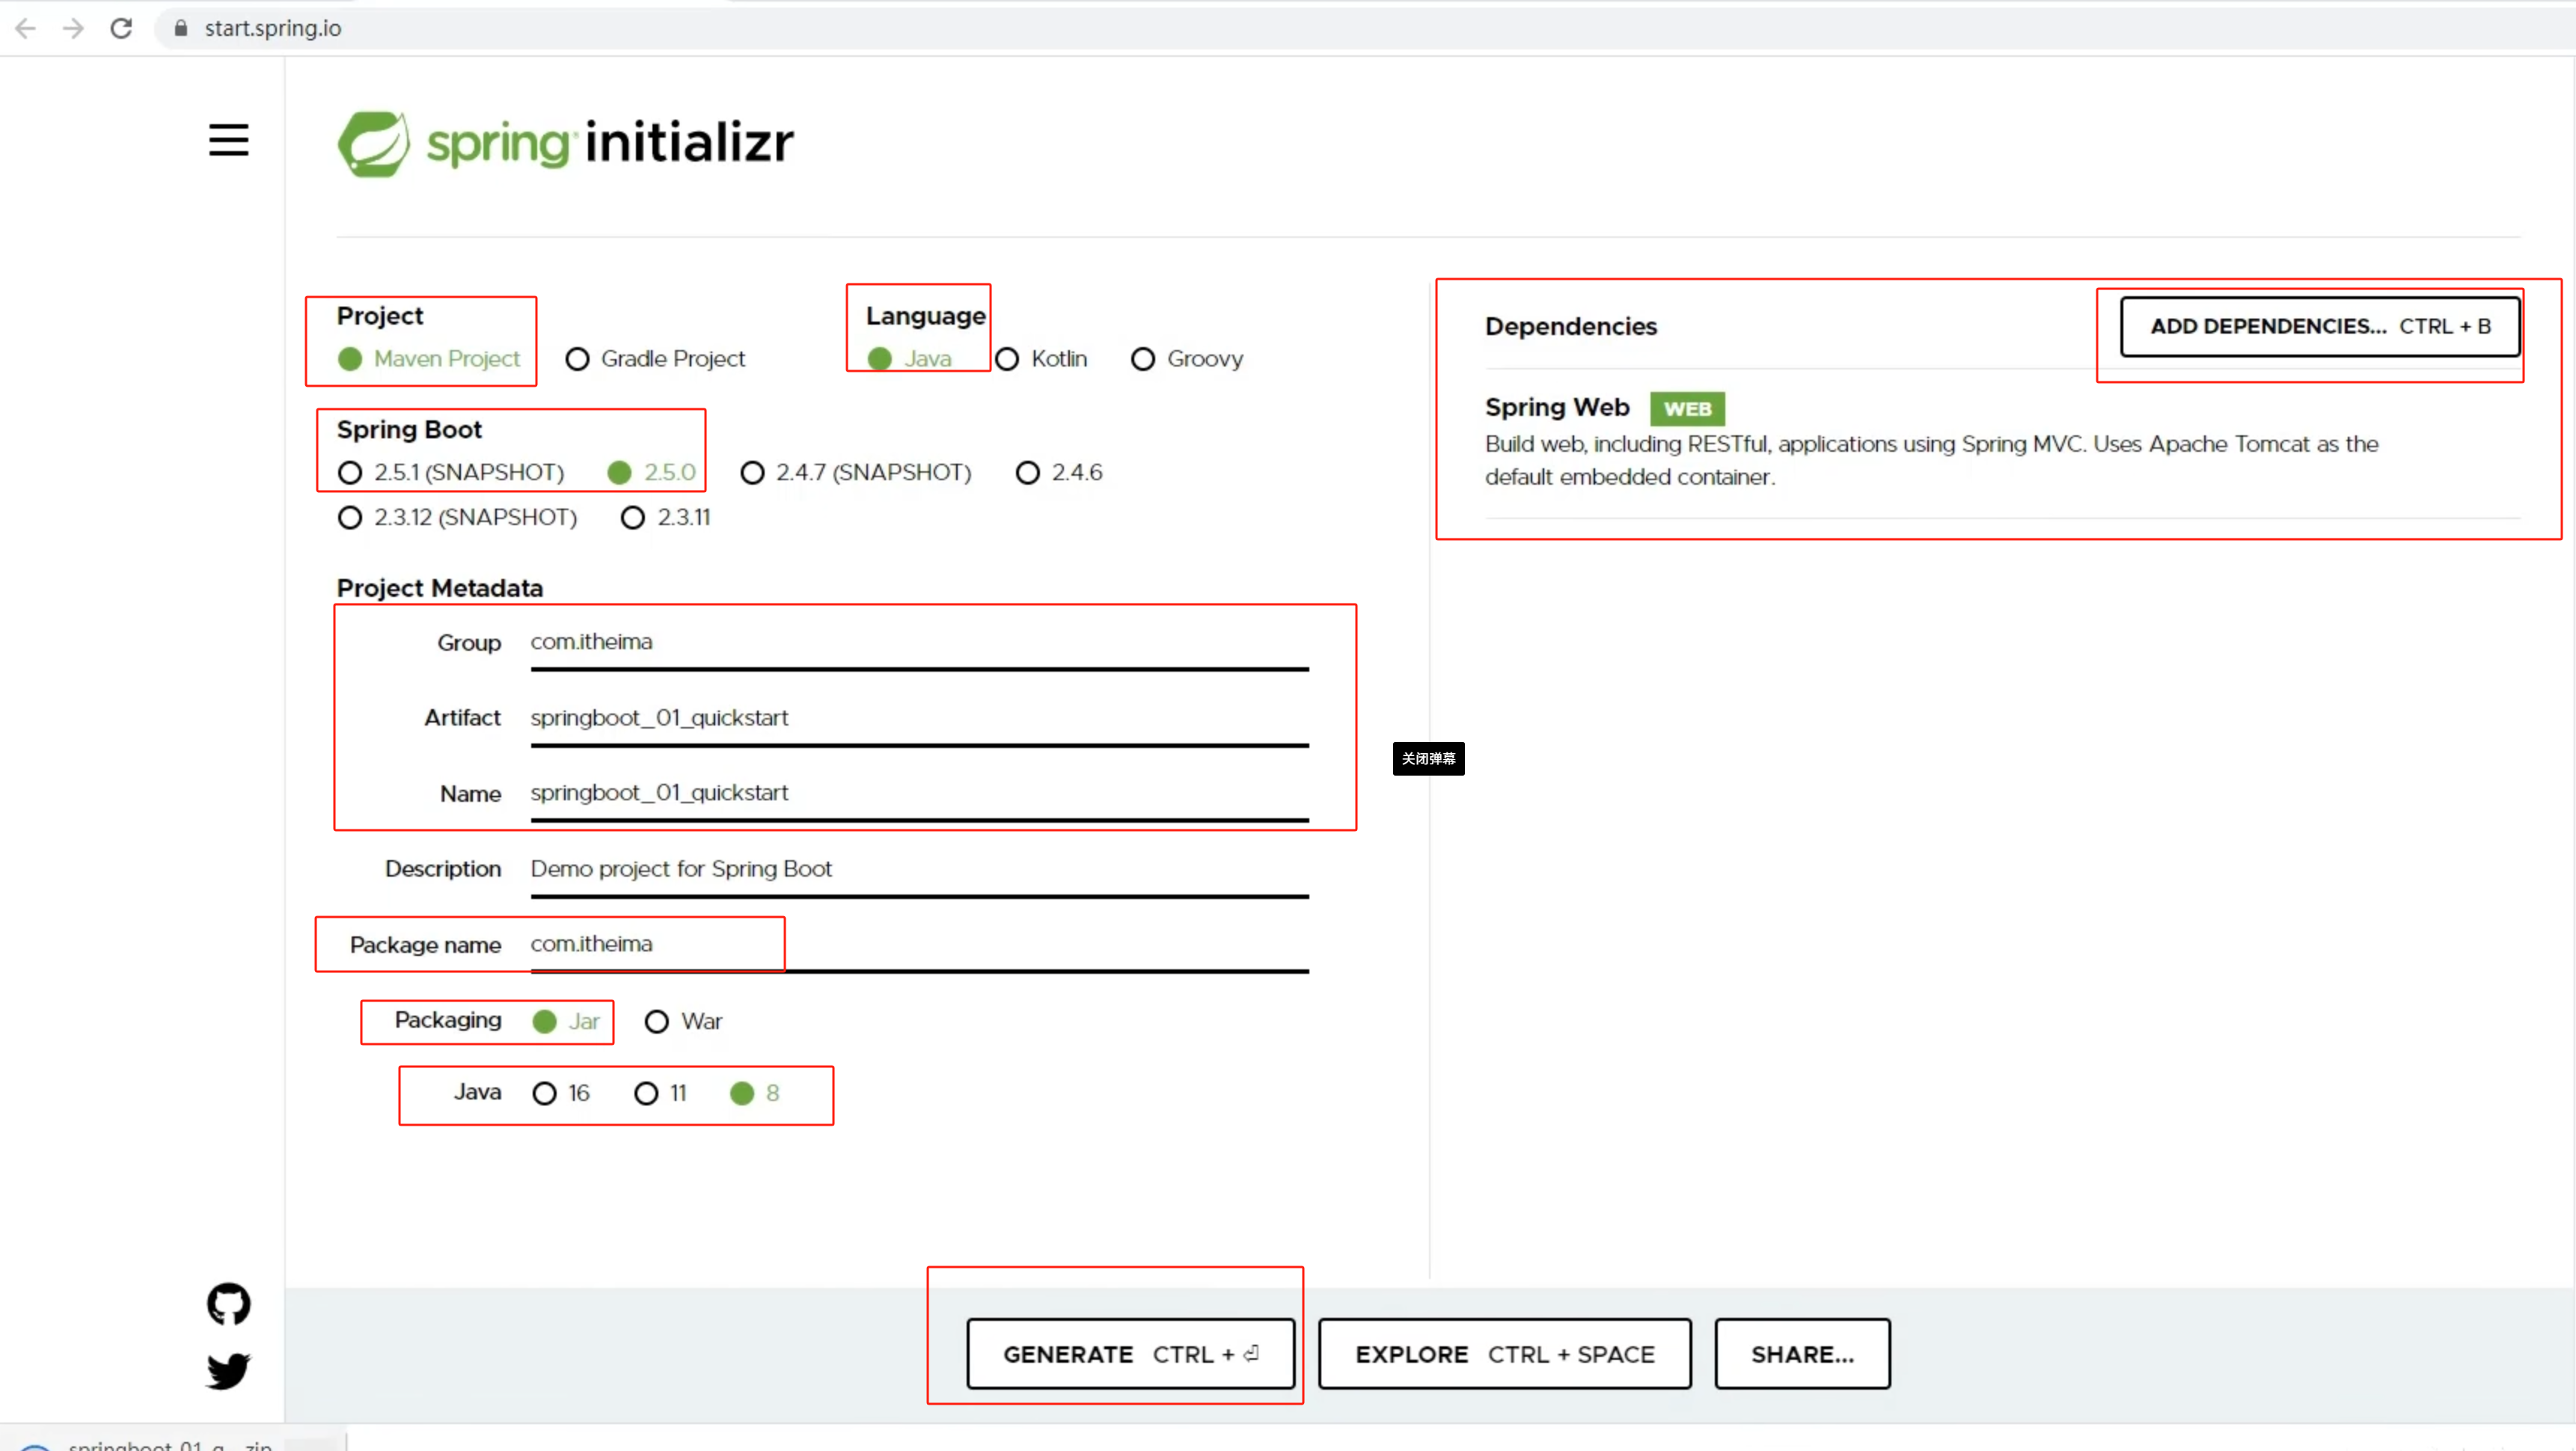Pick Java version 16
Viewport: 2576px width, 1451px height.
point(561,1094)
